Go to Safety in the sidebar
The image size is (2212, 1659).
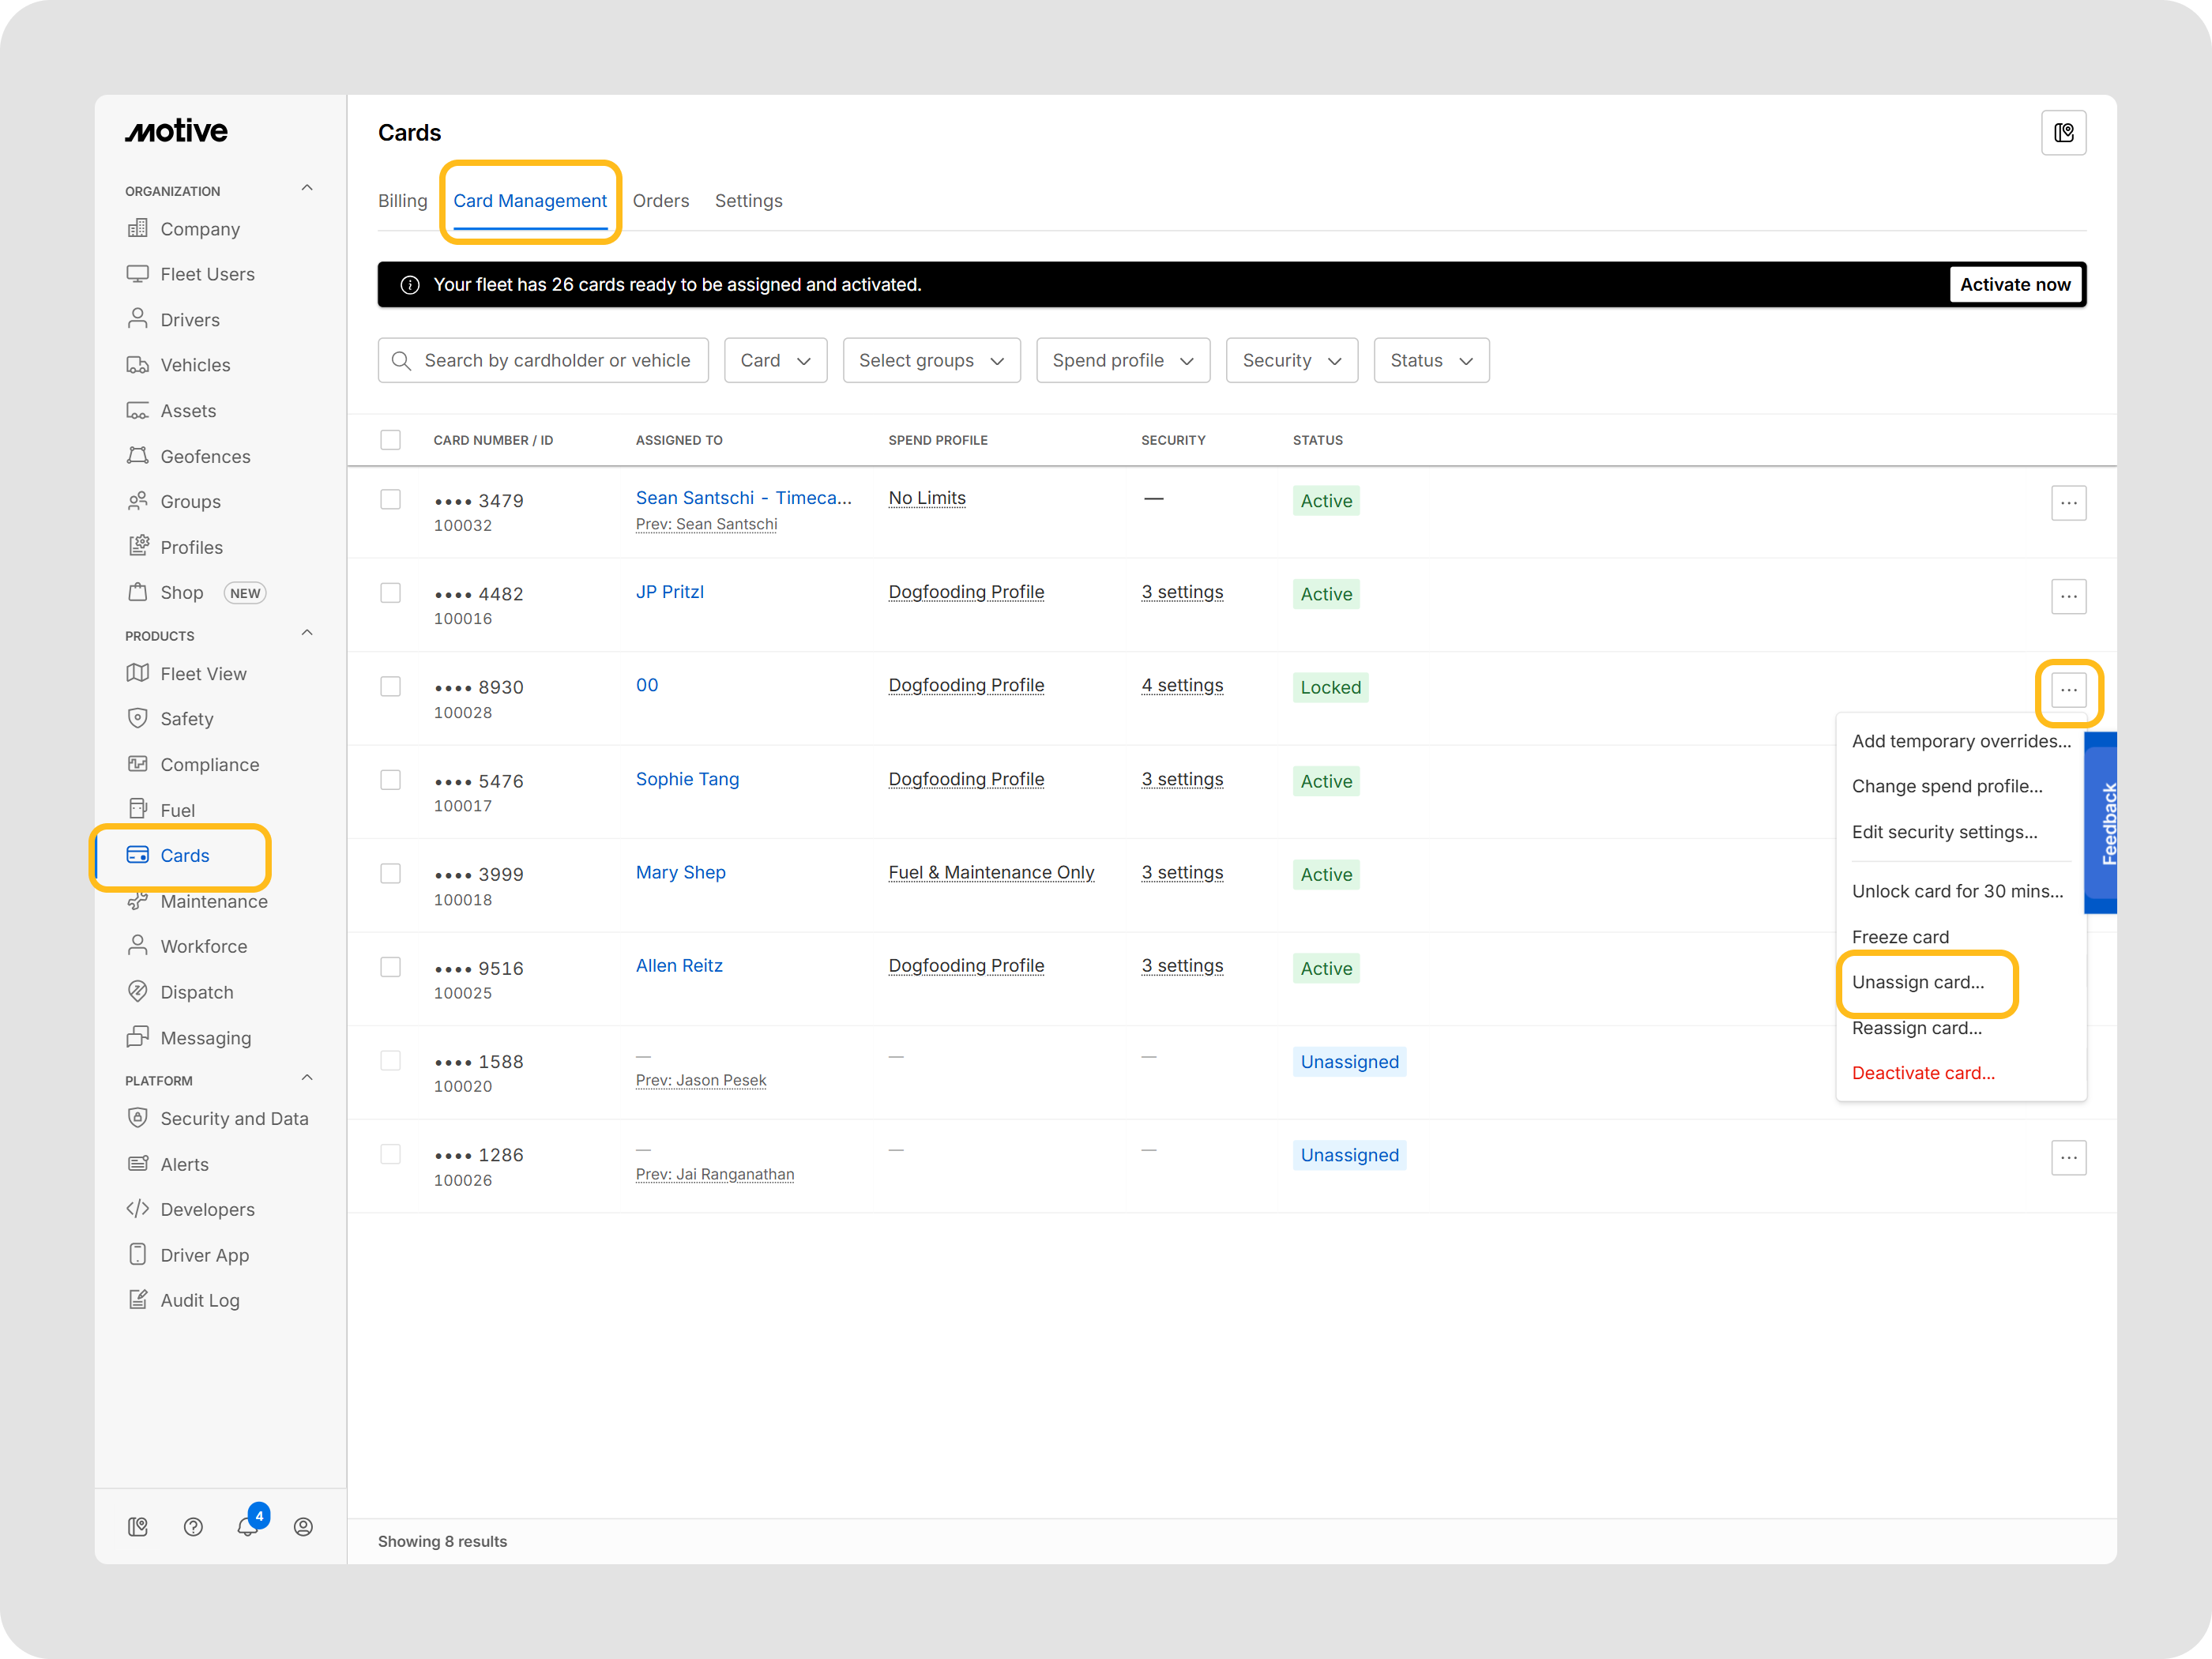pos(186,718)
